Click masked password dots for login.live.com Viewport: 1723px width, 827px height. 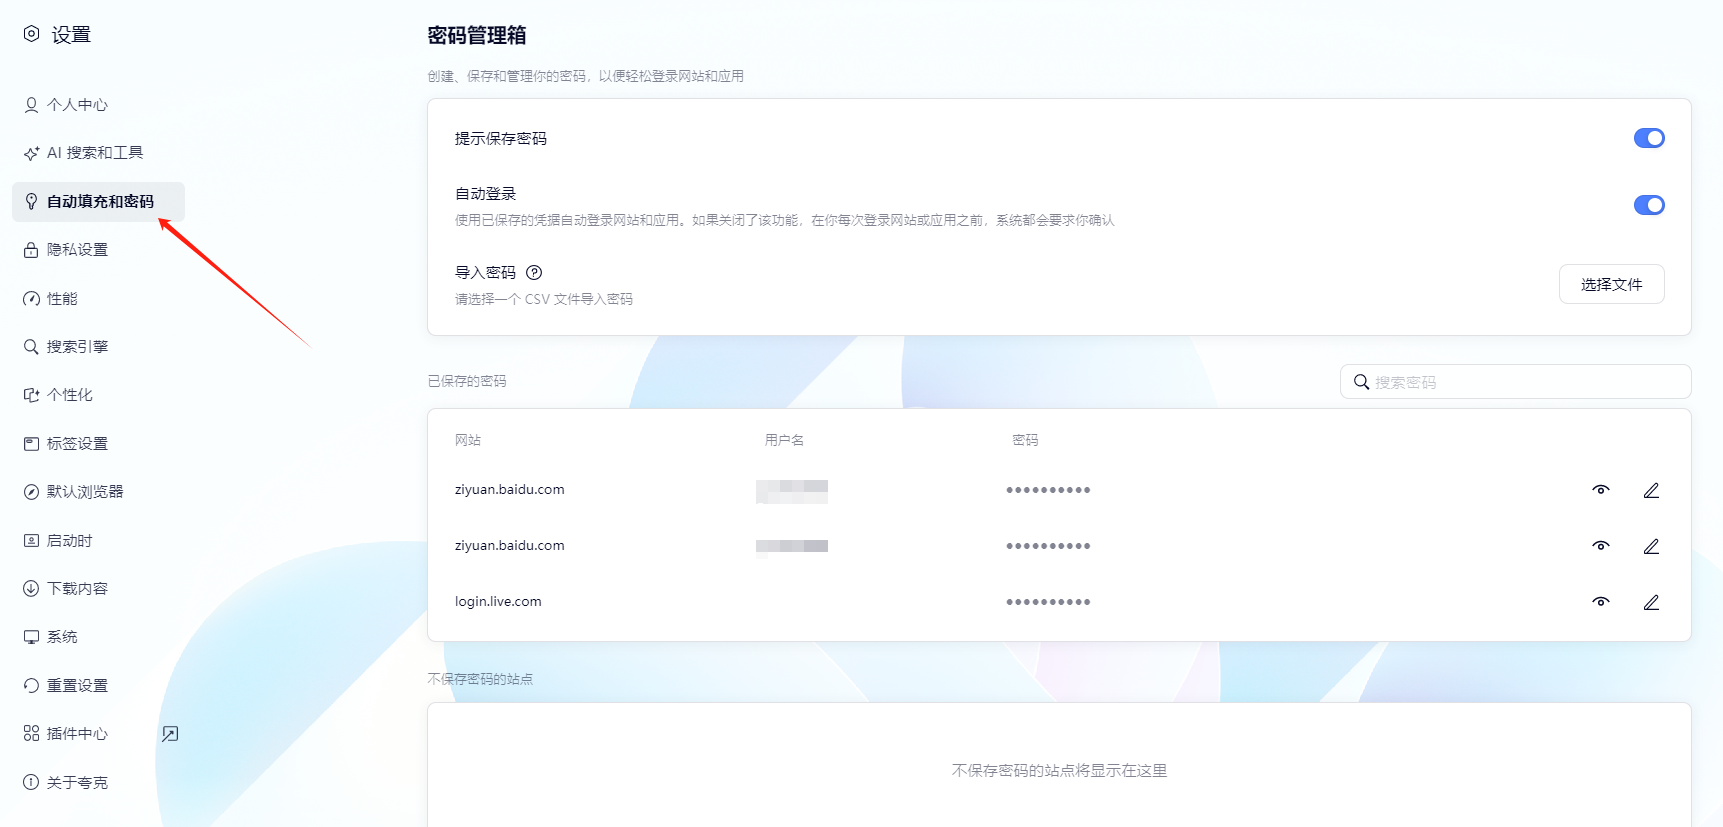click(1048, 602)
